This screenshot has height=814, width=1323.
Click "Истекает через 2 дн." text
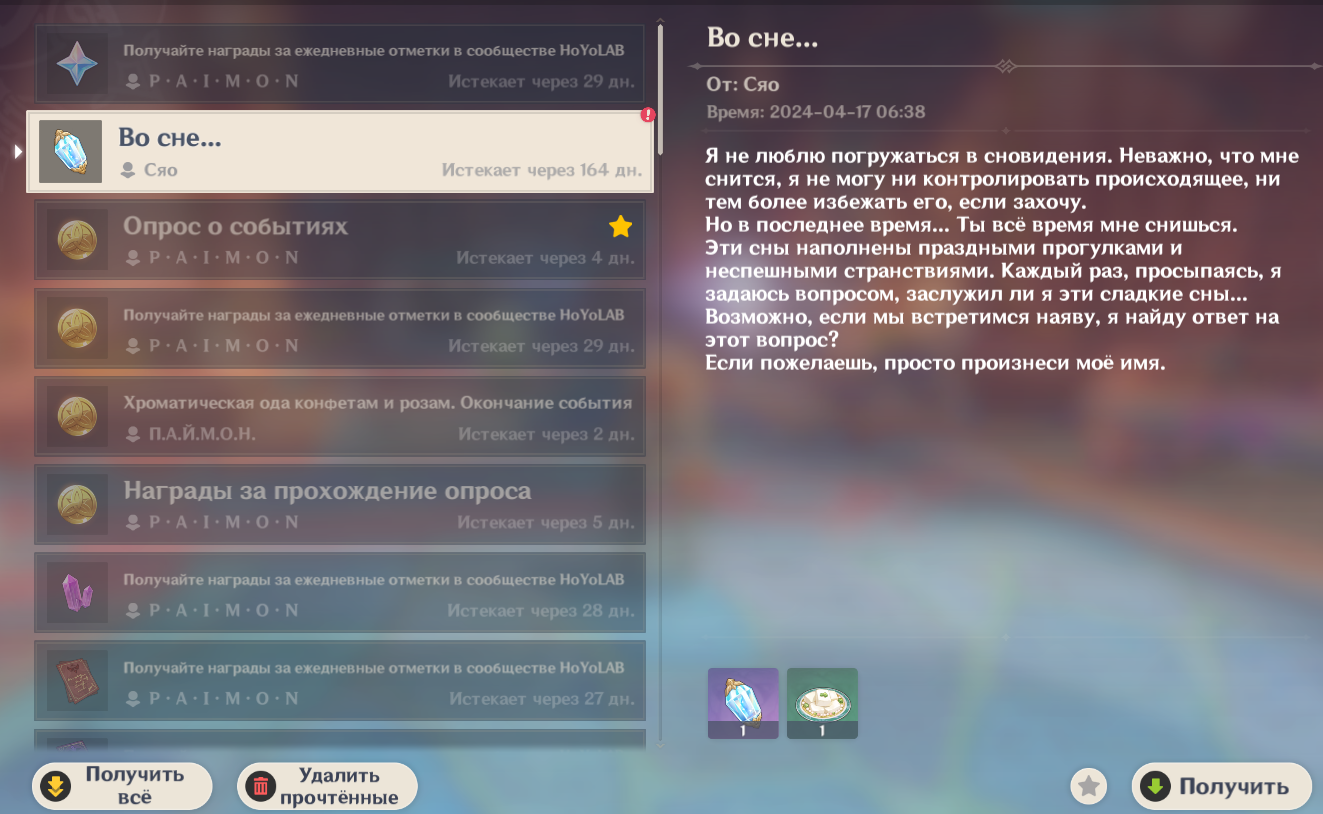[547, 434]
